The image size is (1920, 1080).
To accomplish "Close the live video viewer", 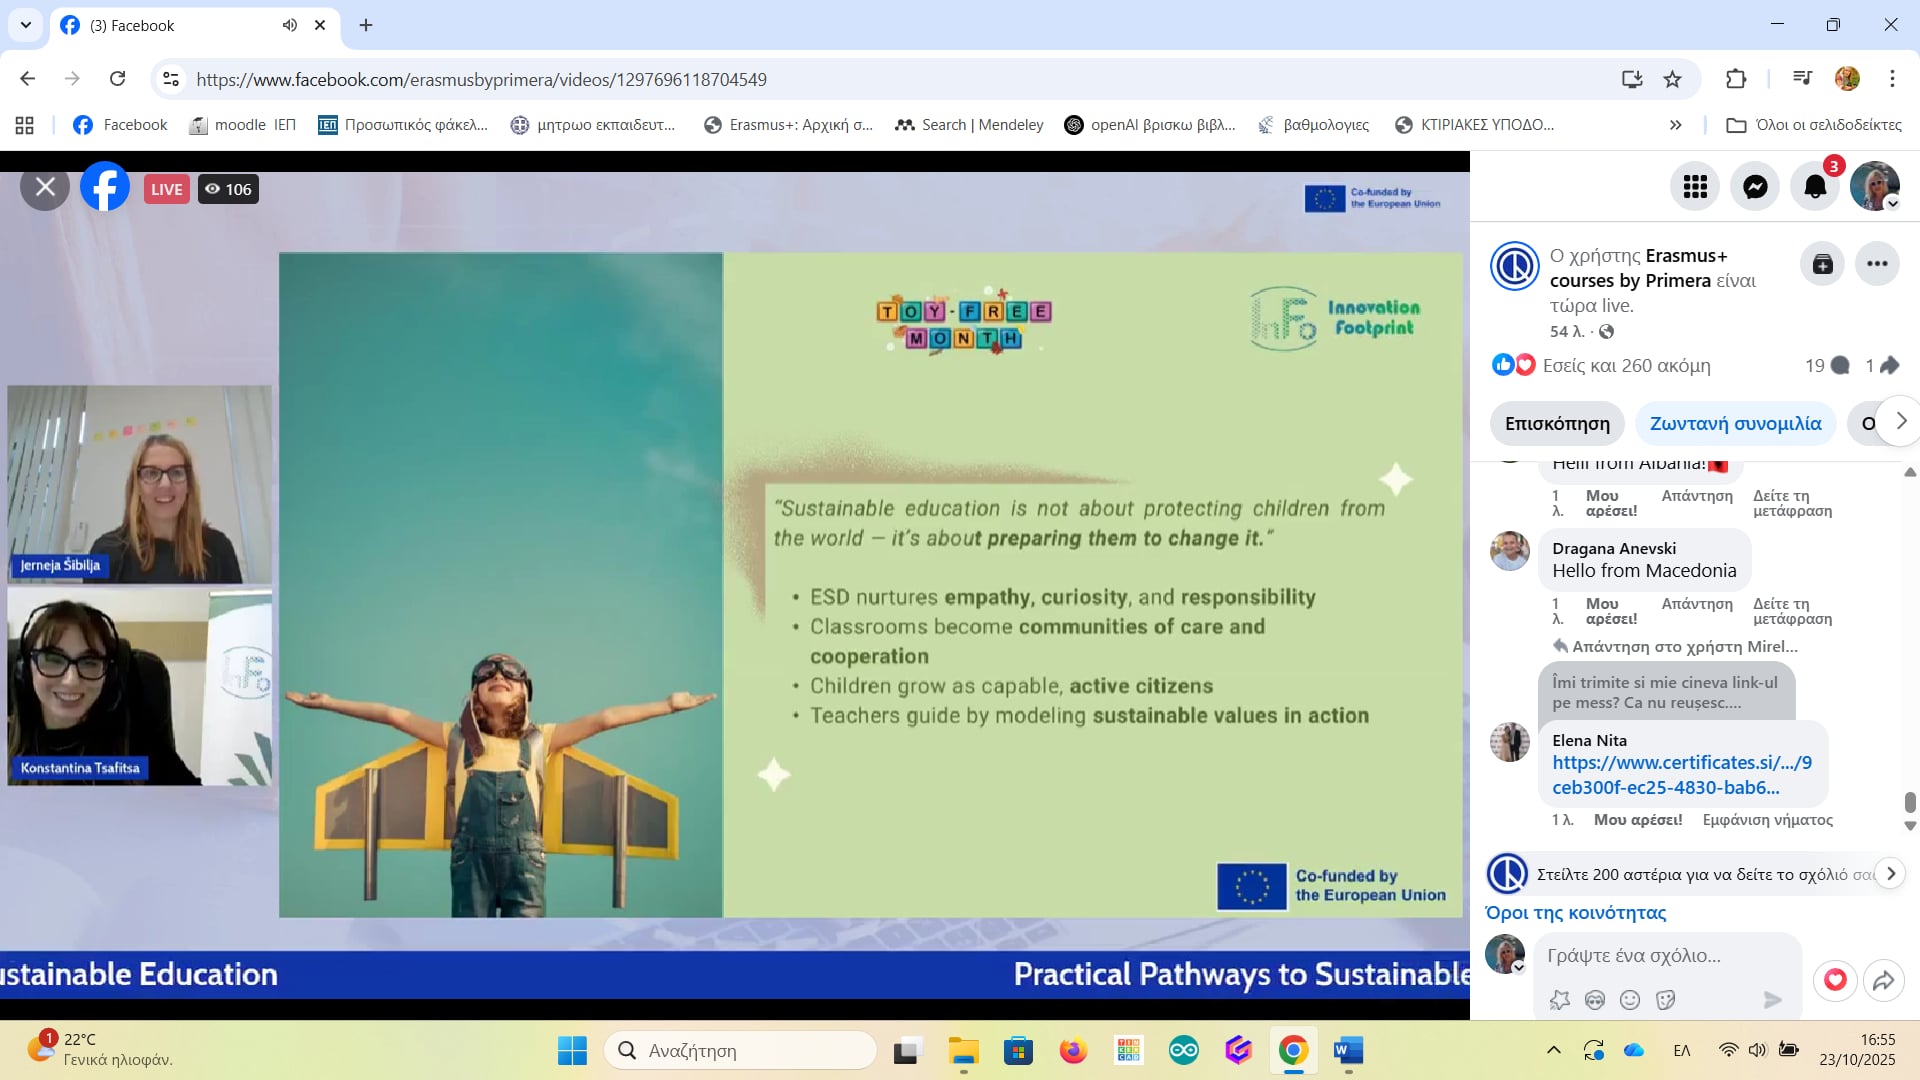I will (45, 187).
